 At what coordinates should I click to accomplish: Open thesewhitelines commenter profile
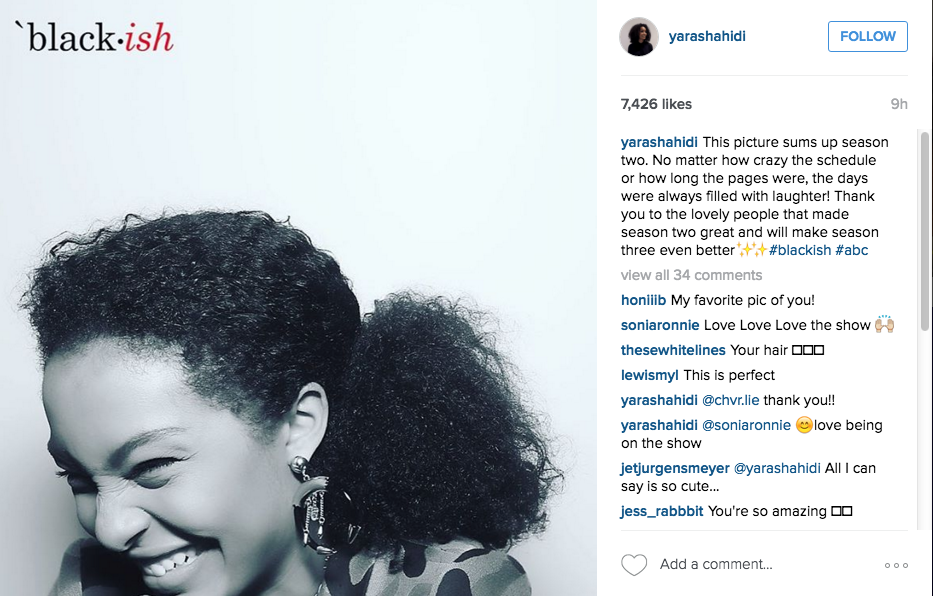tap(673, 350)
